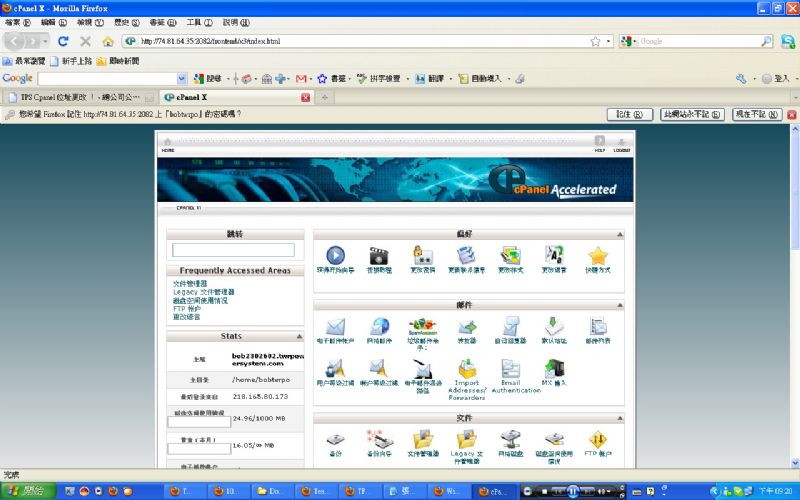Open the Disk Space Usage icon

554,439
